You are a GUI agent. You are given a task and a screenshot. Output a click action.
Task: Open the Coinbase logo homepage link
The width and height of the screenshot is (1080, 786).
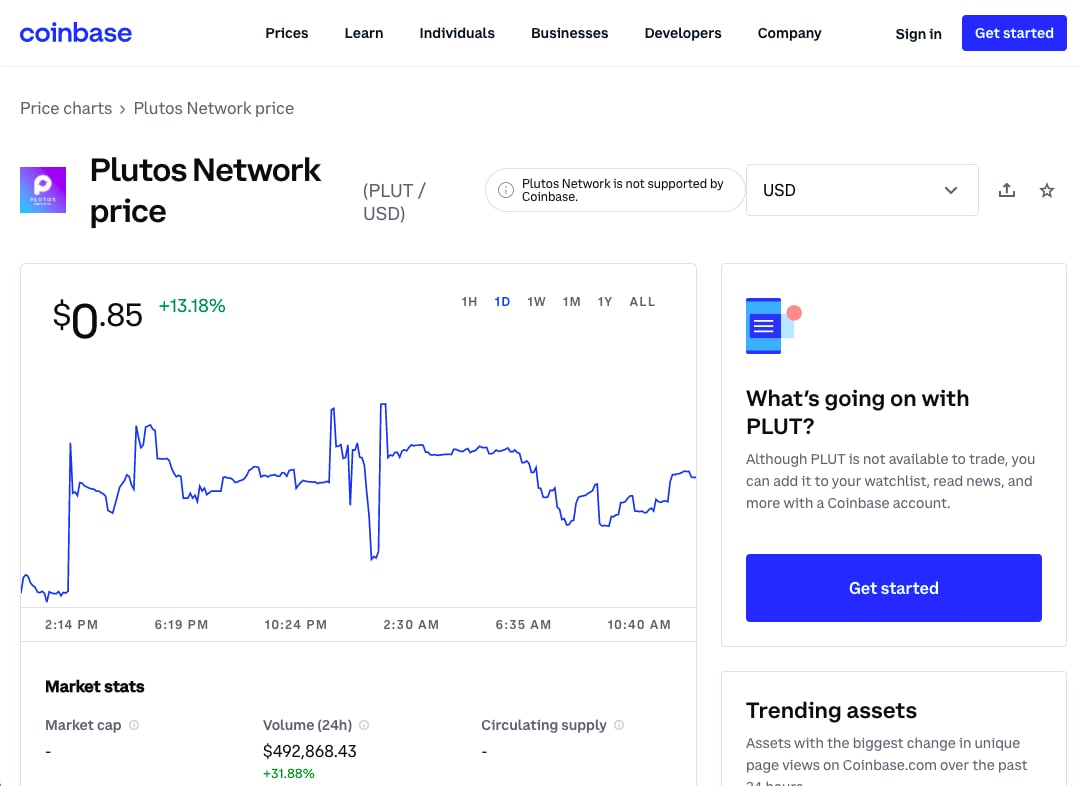(x=76, y=33)
